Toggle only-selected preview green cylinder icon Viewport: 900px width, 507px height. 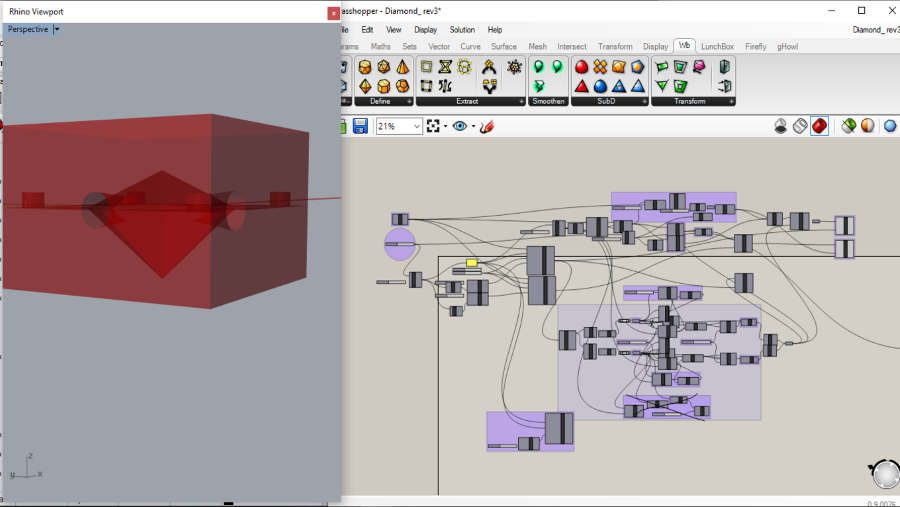(848, 126)
